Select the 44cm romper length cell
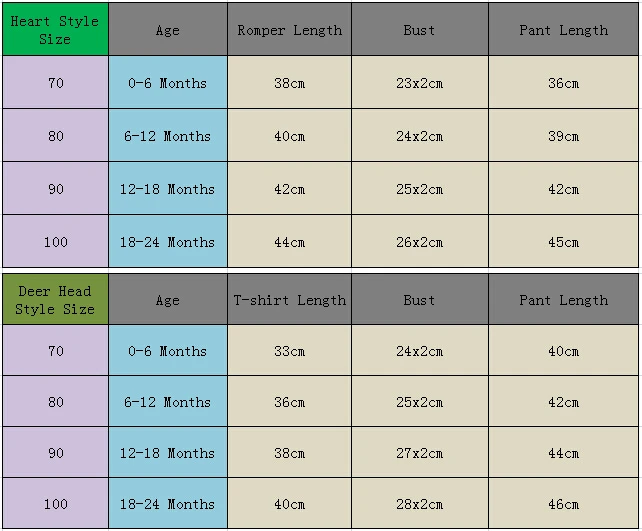642x531 pixels. click(289, 241)
